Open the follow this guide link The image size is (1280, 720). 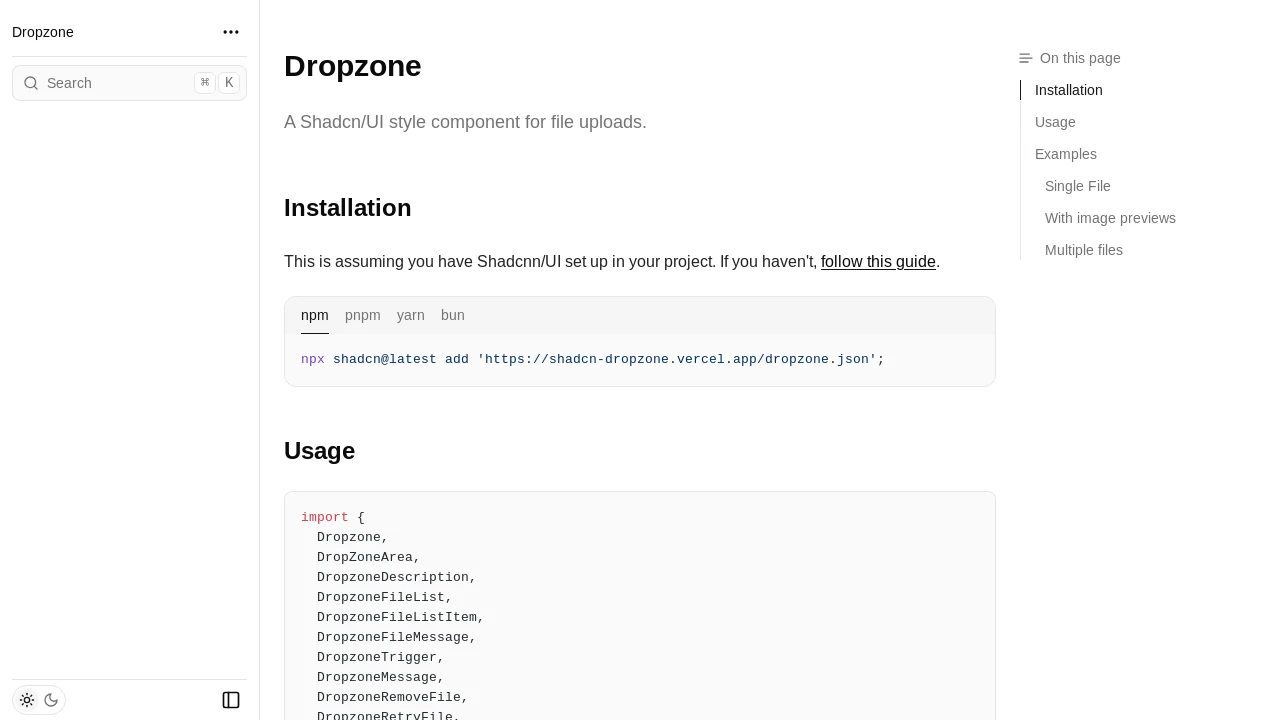click(x=878, y=262)
